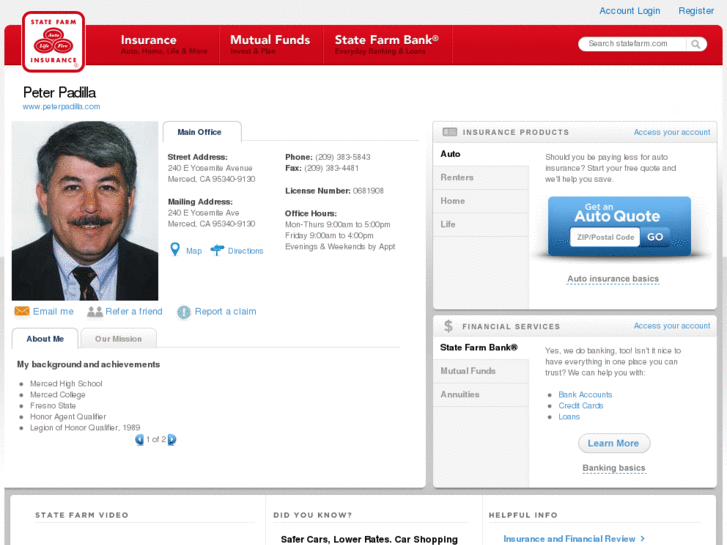
Task: Click the Safer Cars, Lower Rates headline
Action: pos(369,539)
